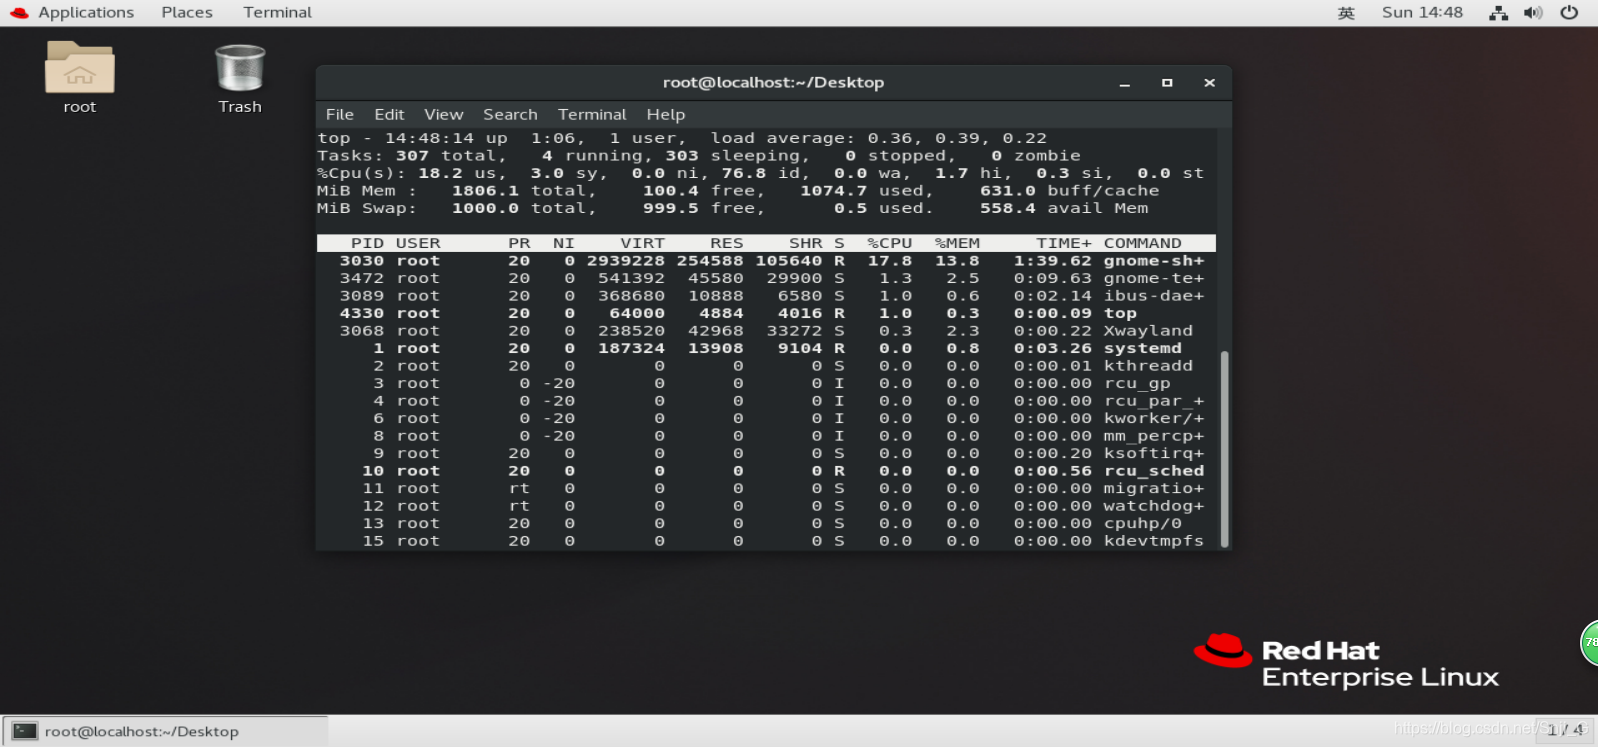Click the workspace switcher 1 / 4
The width and height of the screenshot is (1598, 747).
(x=1566, y=730)
